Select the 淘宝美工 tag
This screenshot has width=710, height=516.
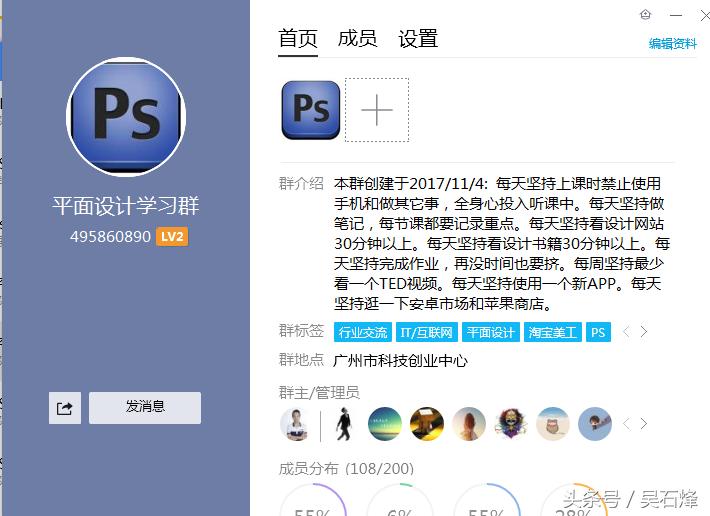click(x=553, y=332)
